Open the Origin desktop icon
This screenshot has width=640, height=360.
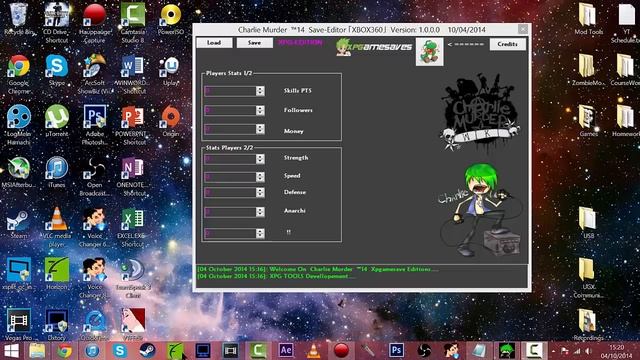(171, 121)
